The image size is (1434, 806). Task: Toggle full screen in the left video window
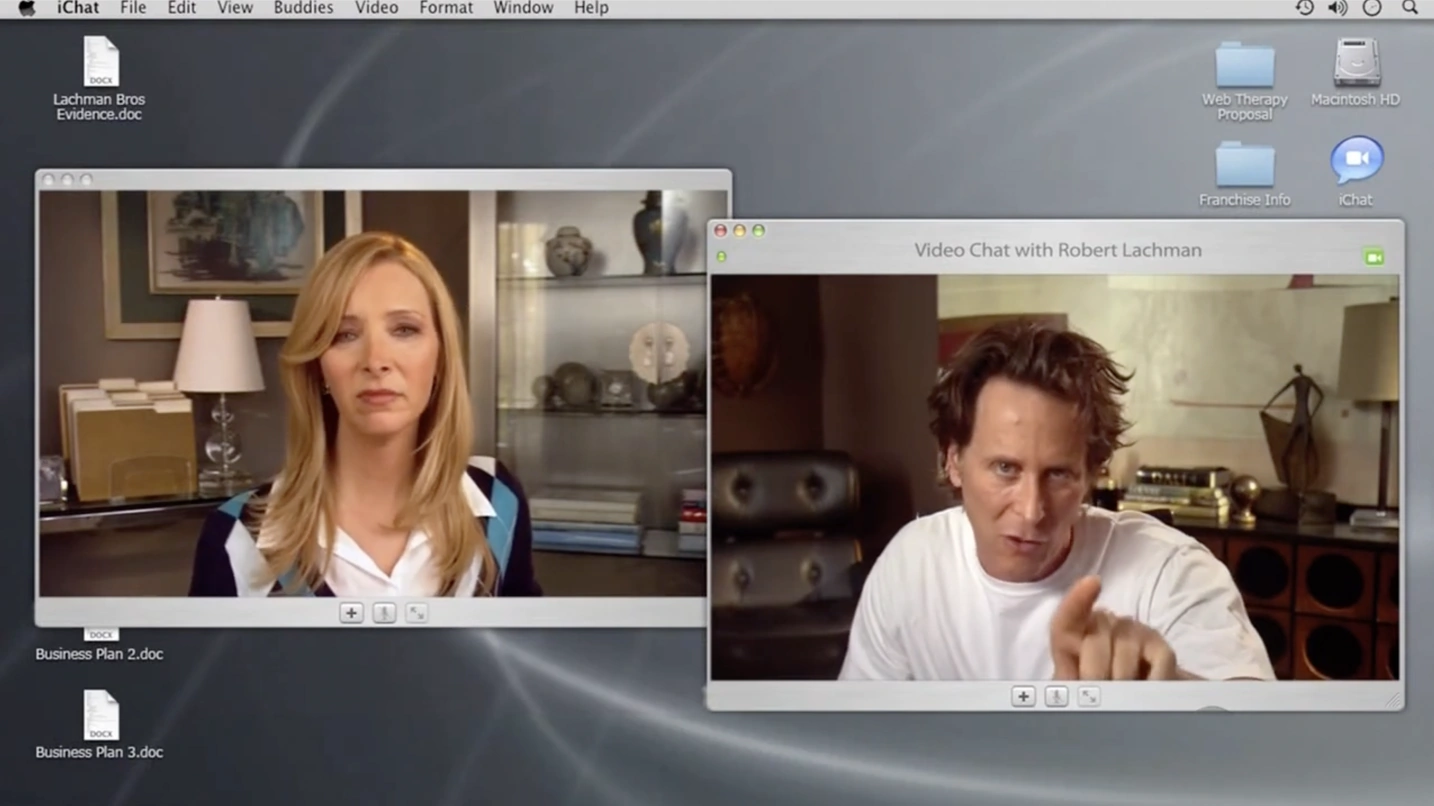pos(417,613)
